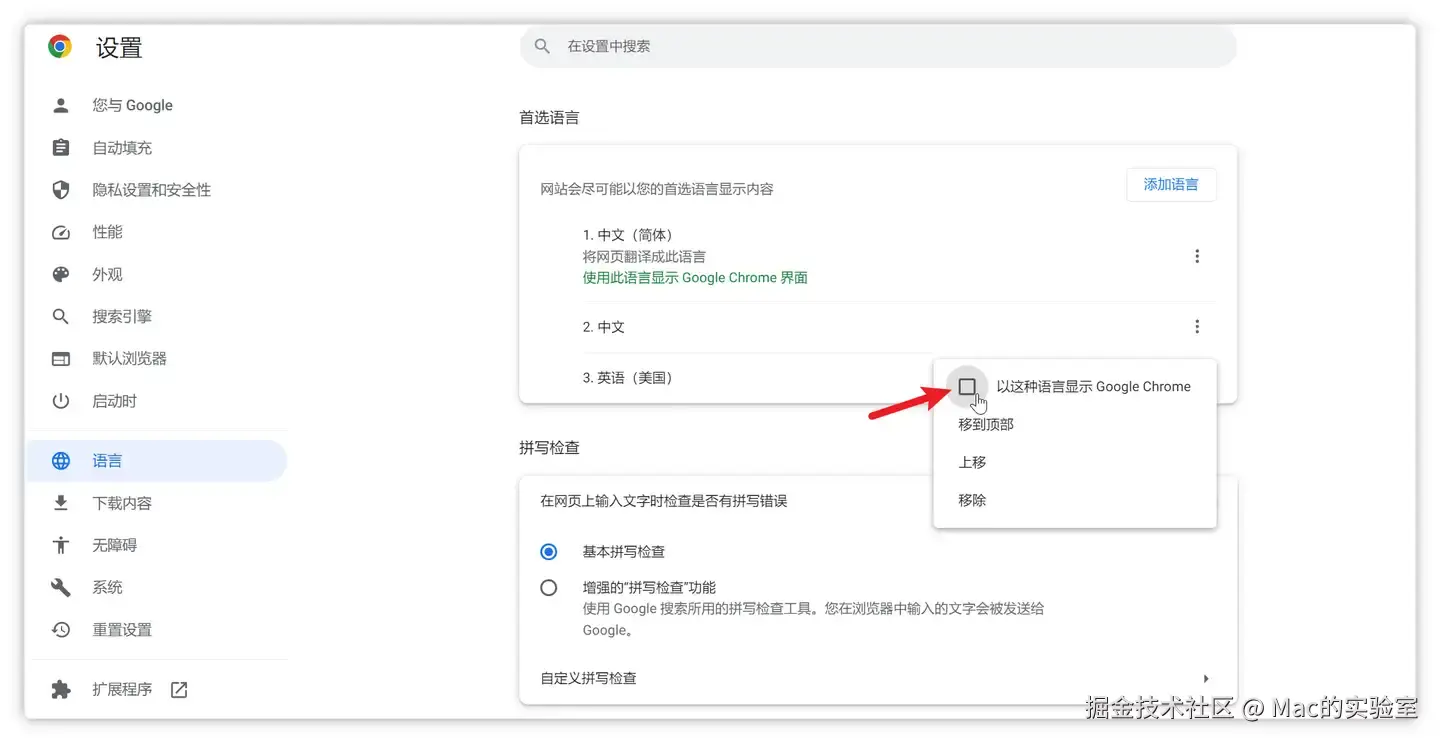Click the power icon for 启动时
This screenshot has height=743, width=1440.
coord(61,401)
